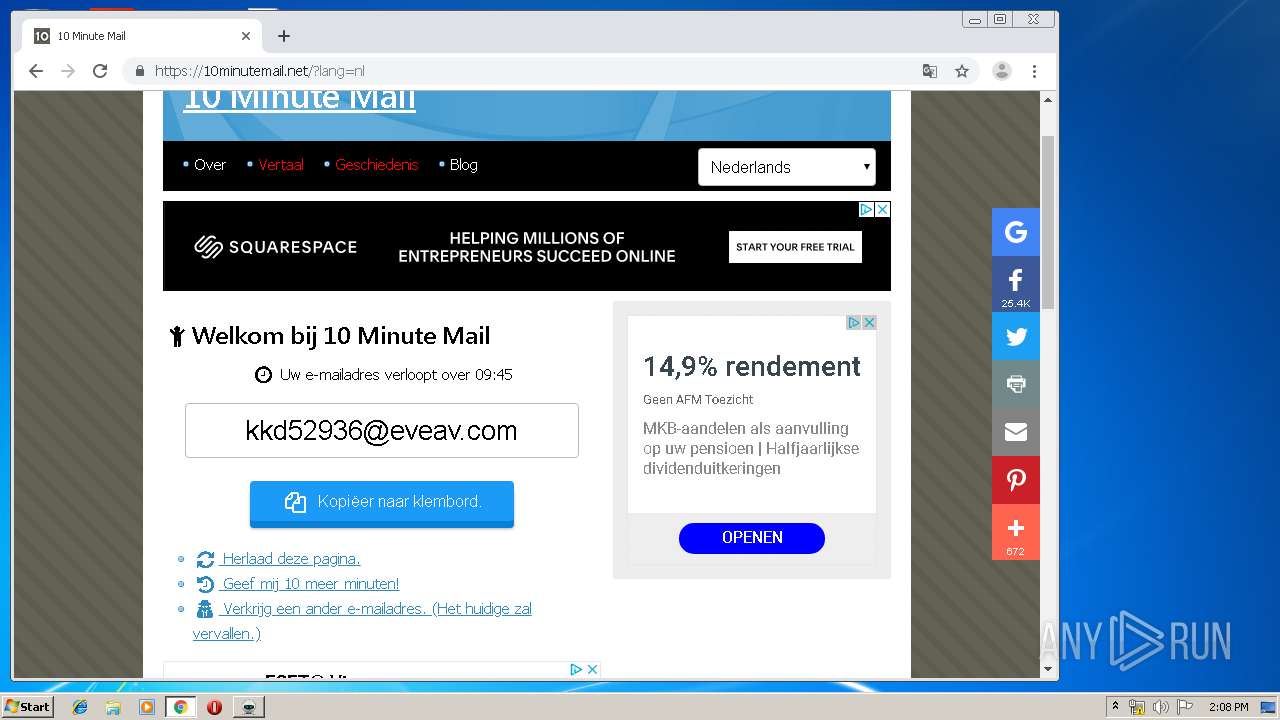Share on Facebook sidebar icon
Image resolution: width=1280 pixels, height=720 pixels.
[x=1016, y=284]
